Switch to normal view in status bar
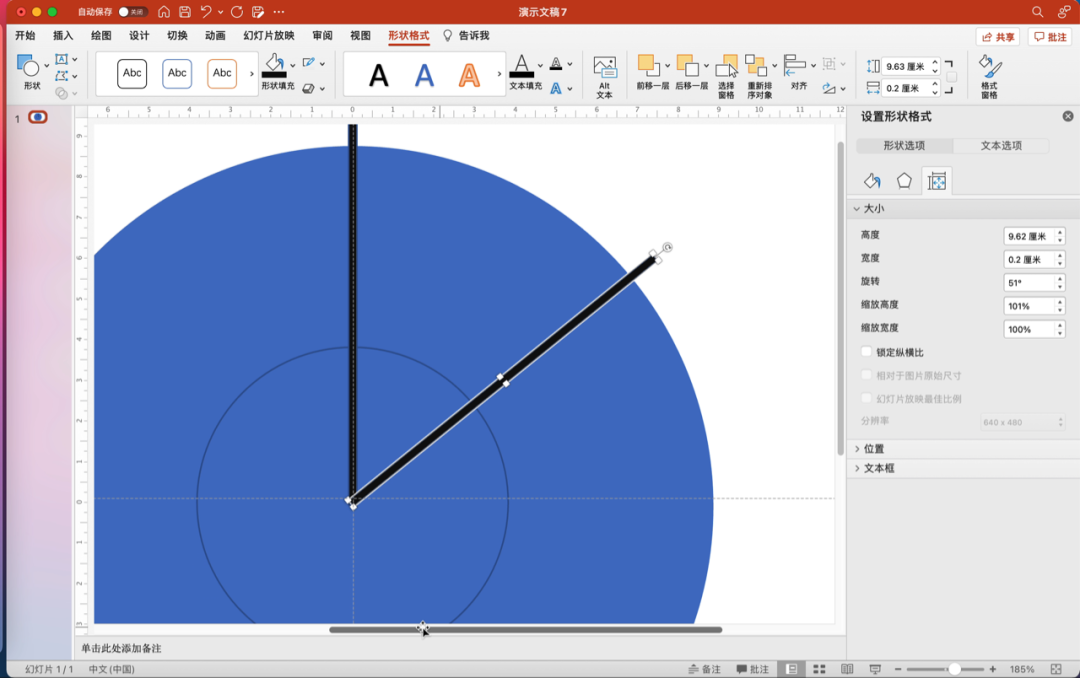The width and height of the screenshot is (1080, 678). point(792,669)
